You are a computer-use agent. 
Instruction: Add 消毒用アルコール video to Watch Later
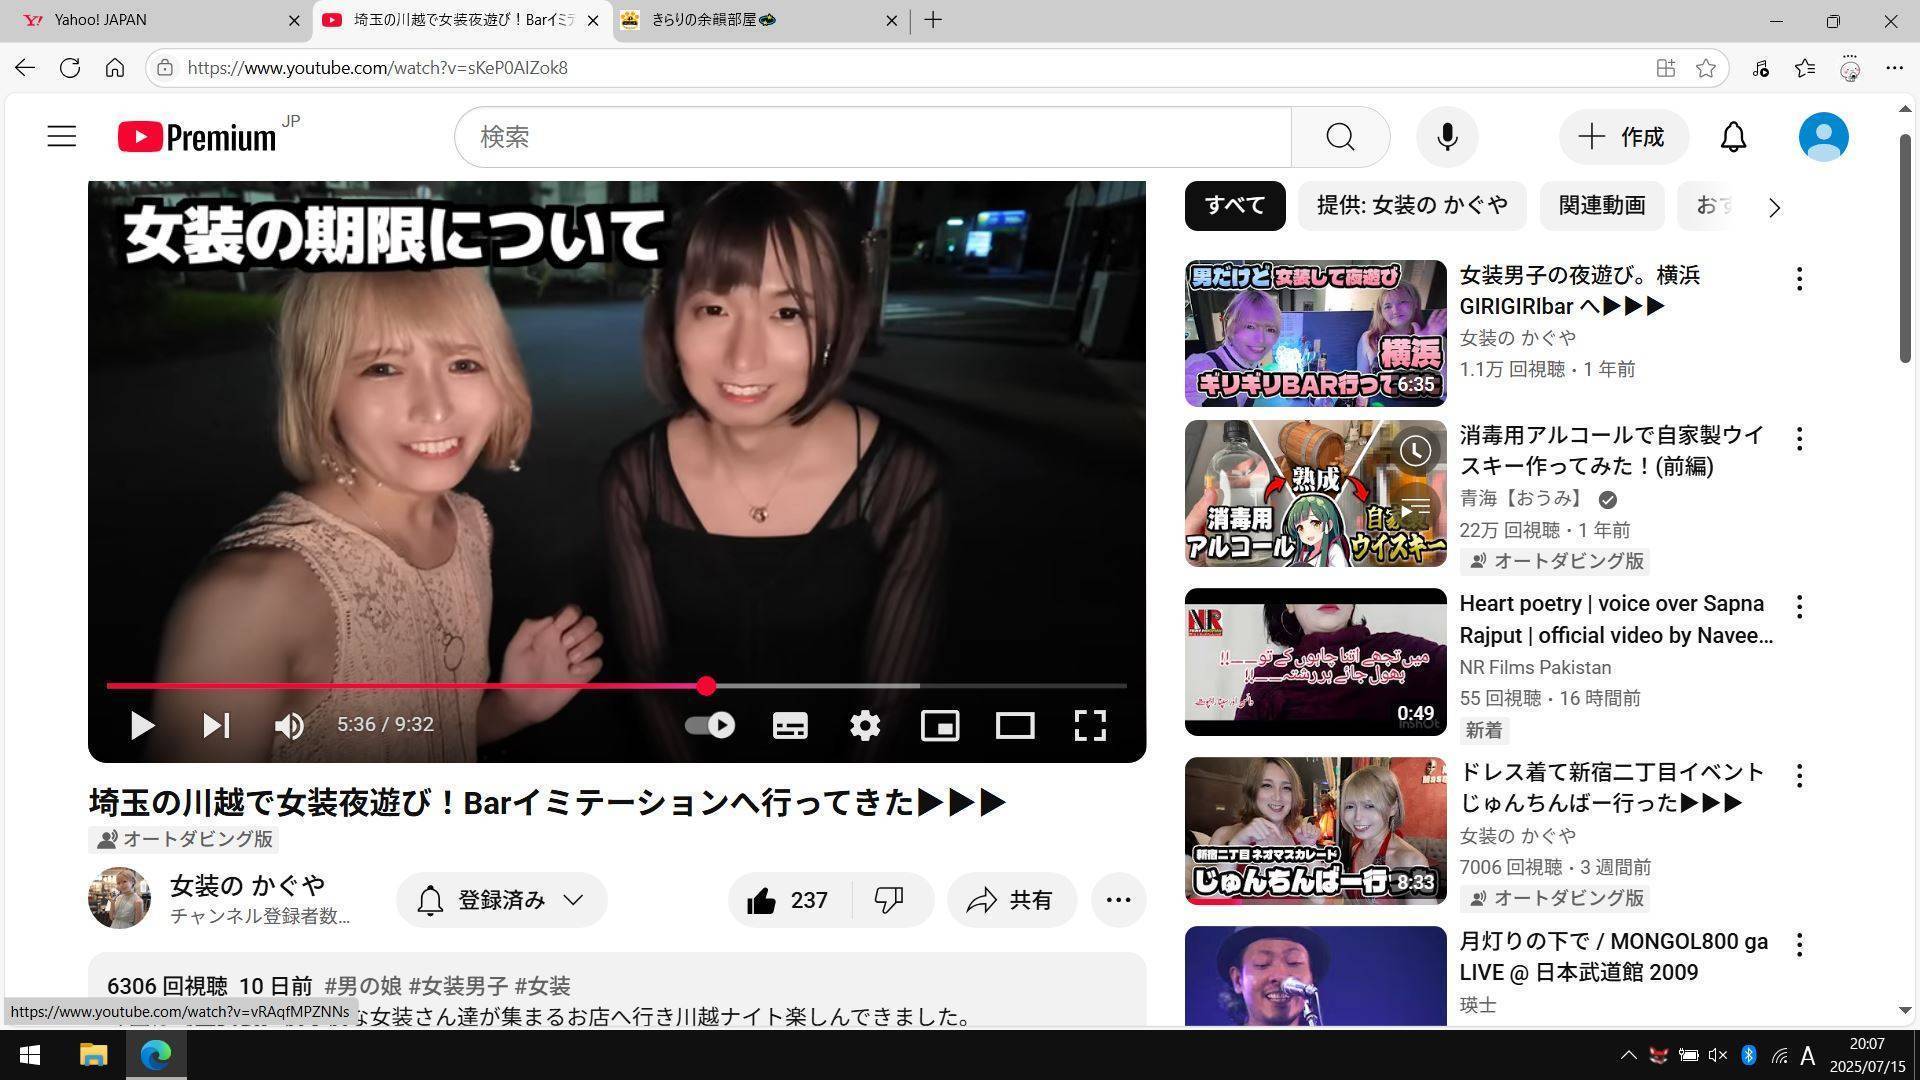coord(1414,451)
